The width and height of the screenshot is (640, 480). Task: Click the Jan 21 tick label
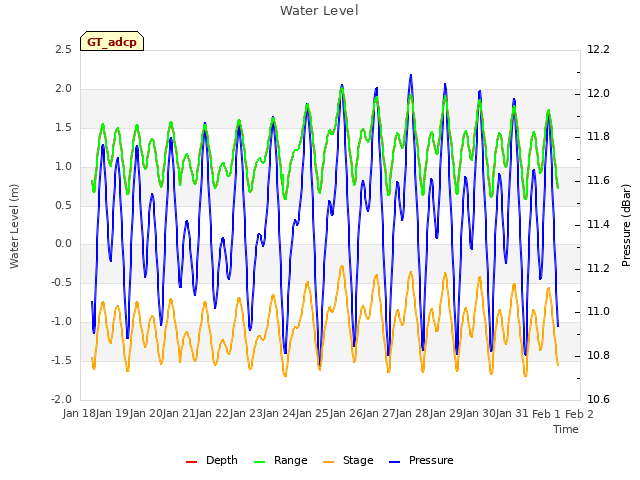[179, 414]
